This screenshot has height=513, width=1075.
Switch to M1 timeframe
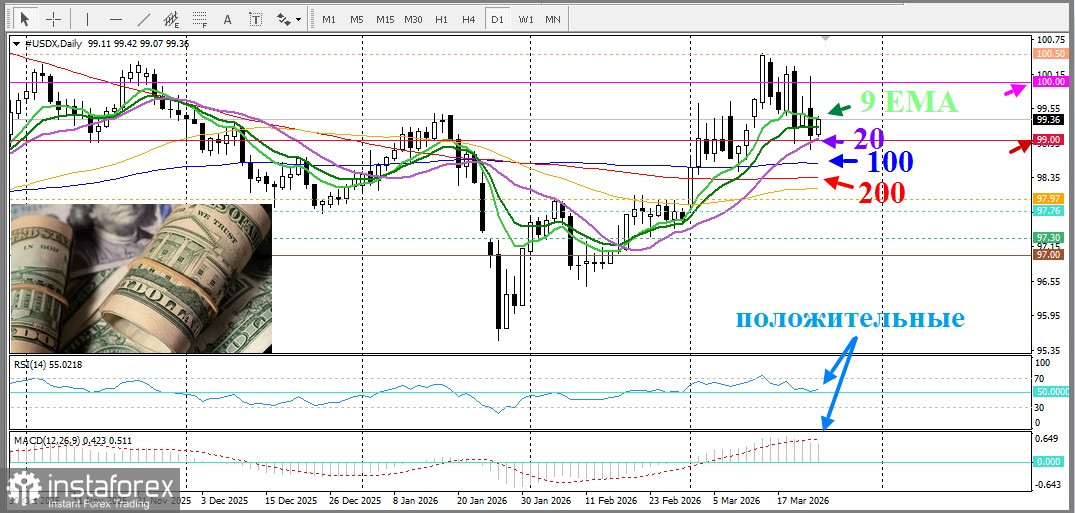(328, 18)
